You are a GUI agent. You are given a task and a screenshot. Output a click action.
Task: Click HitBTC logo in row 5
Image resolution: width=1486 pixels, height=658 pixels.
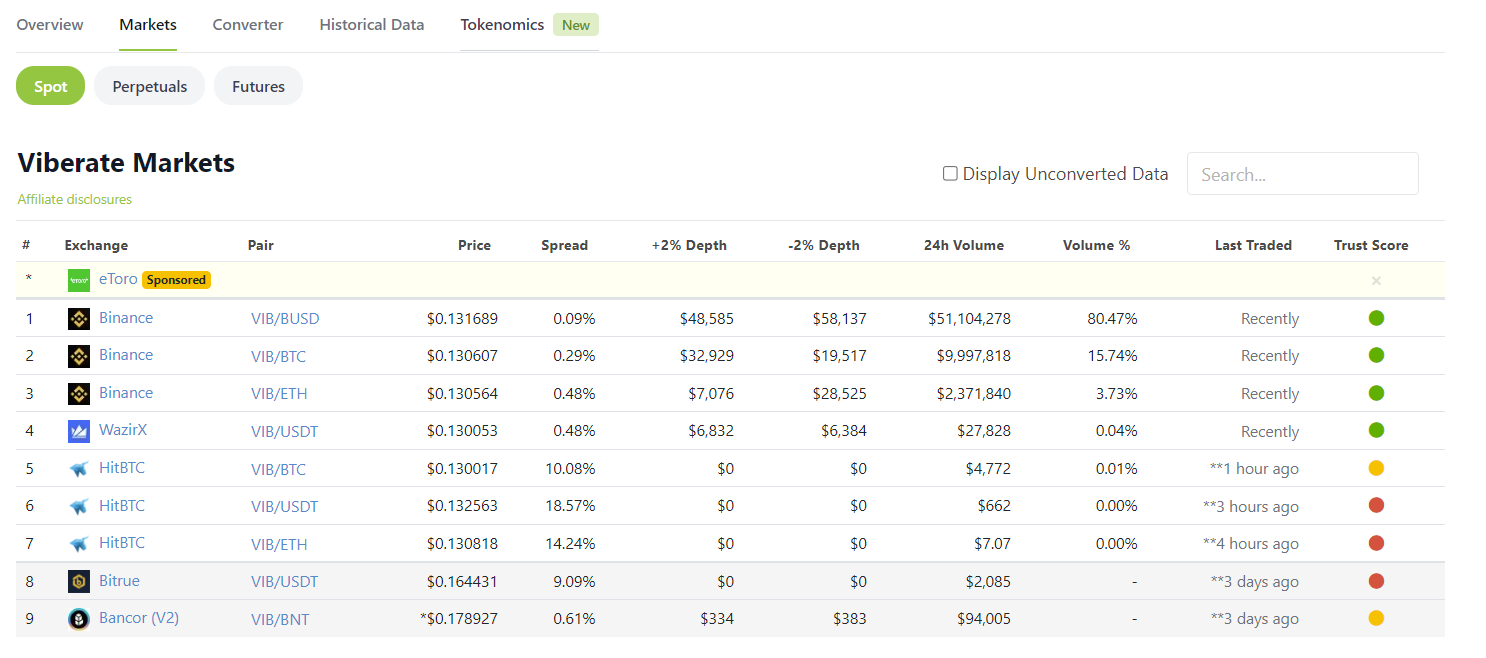tap(79, 469)
